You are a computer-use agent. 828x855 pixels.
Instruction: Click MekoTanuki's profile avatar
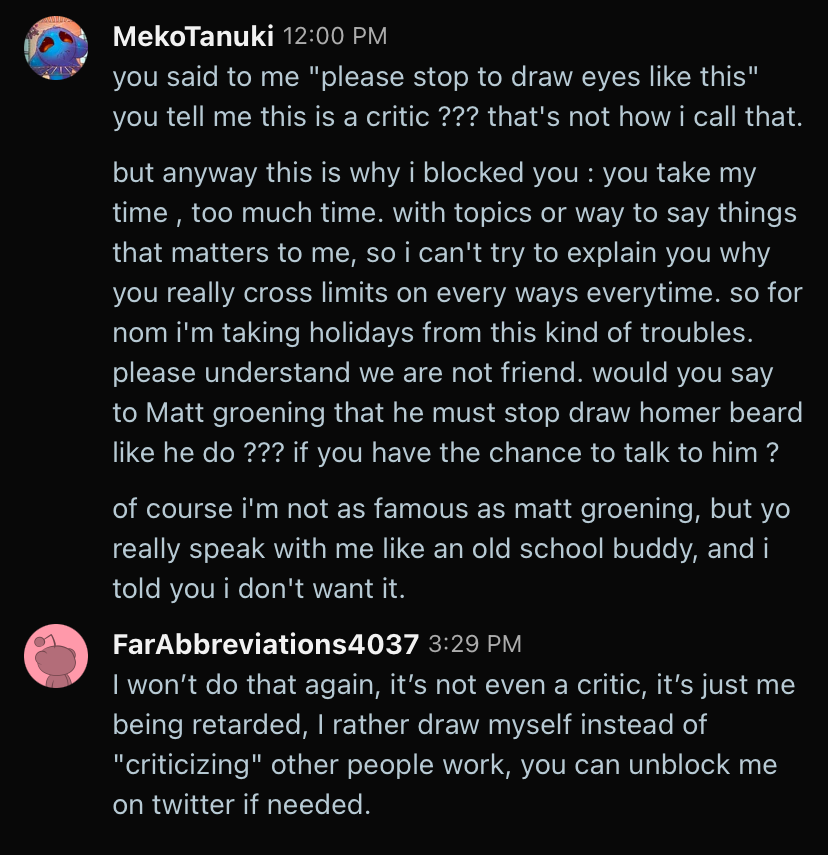[56, 48]
